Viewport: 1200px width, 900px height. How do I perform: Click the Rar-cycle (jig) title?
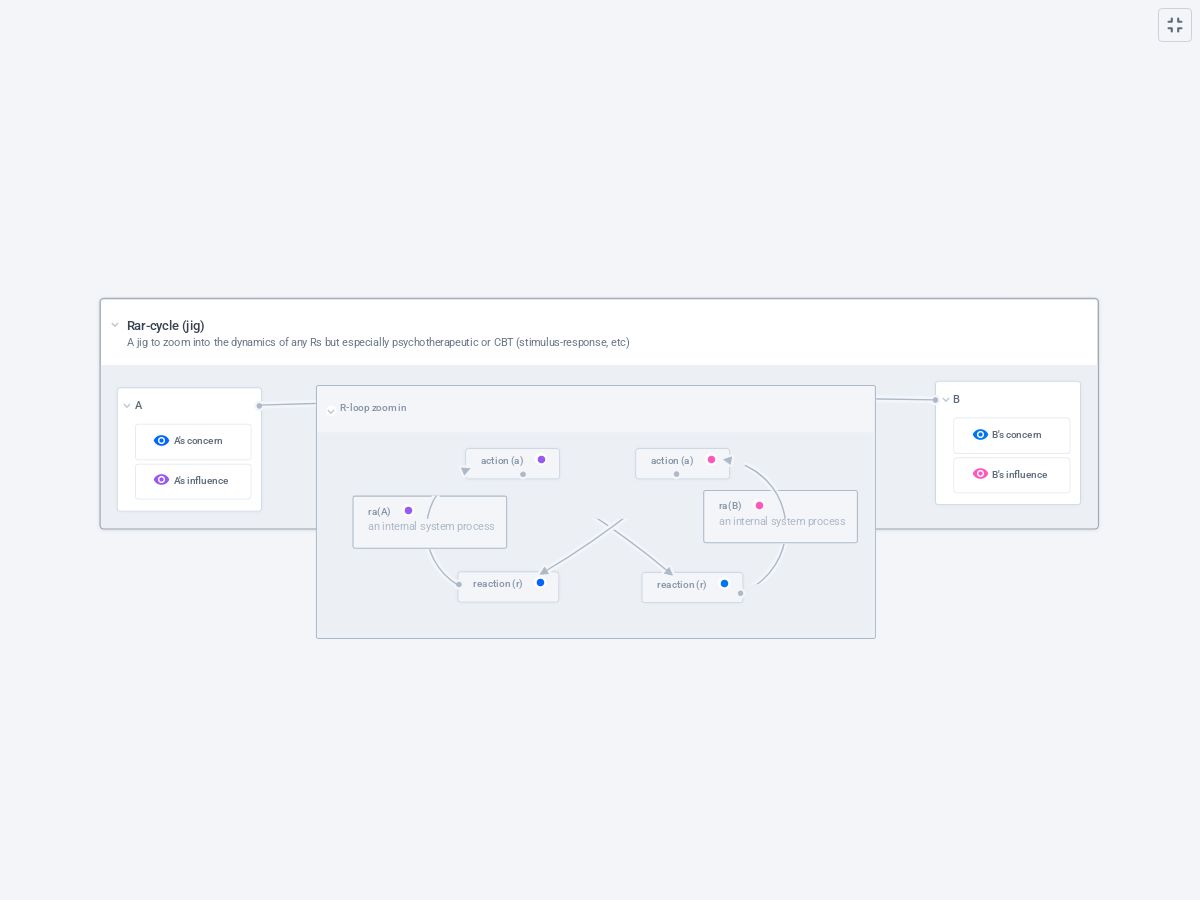166,326
